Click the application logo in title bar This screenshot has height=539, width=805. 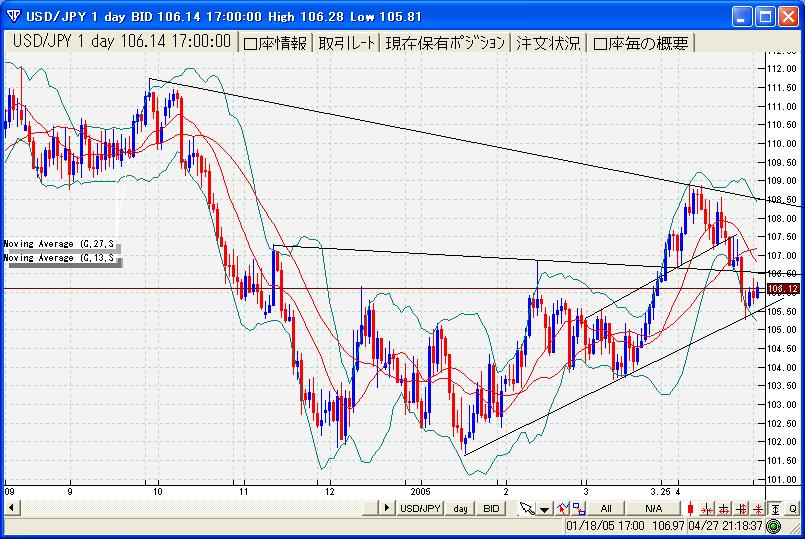click(13, 16)
